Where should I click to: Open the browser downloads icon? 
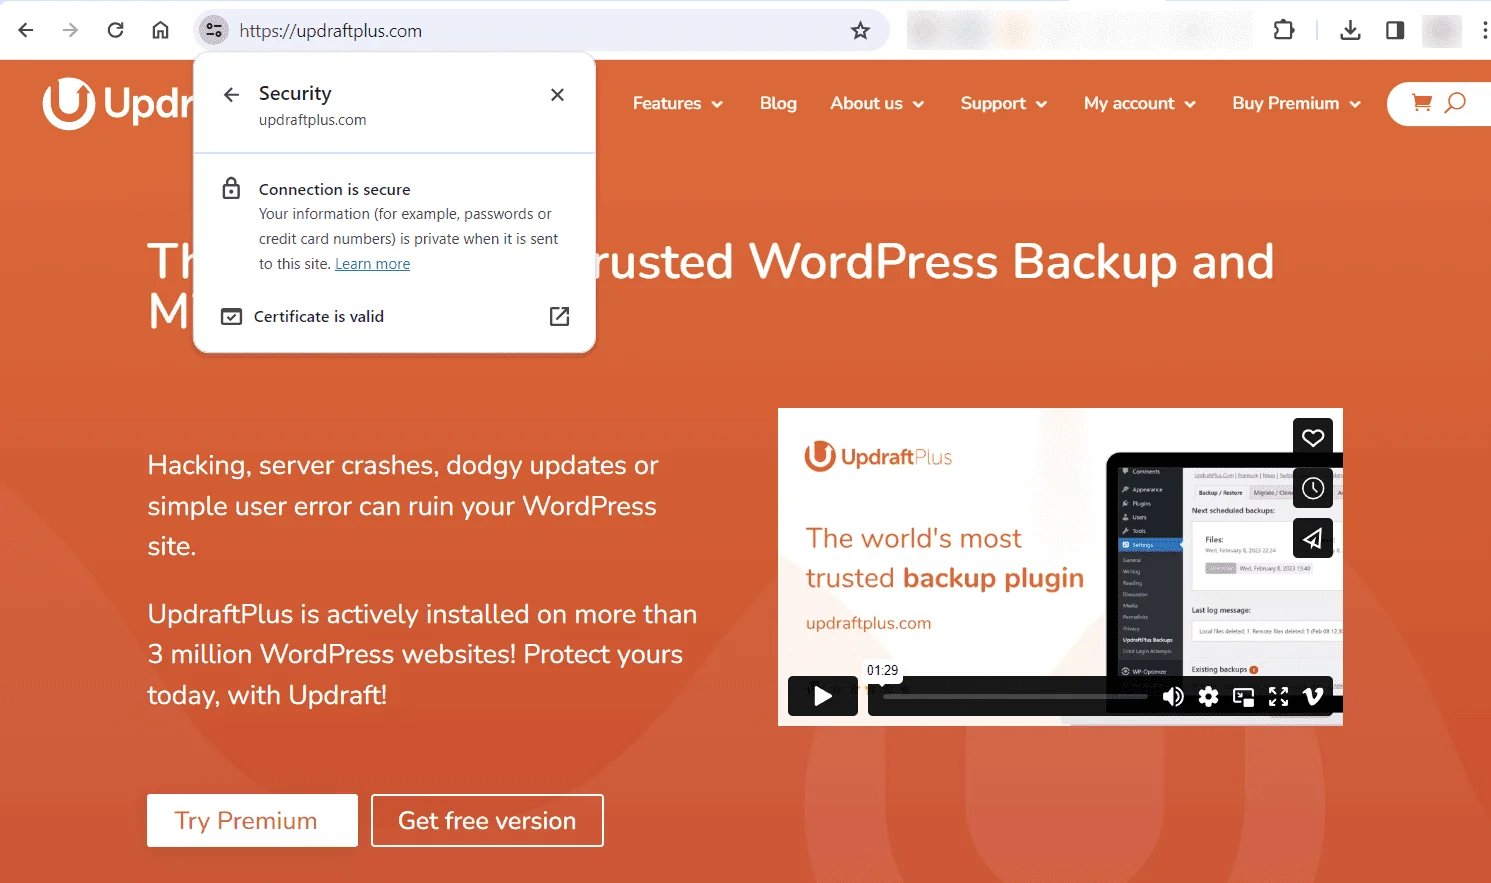click(1350, 30)
